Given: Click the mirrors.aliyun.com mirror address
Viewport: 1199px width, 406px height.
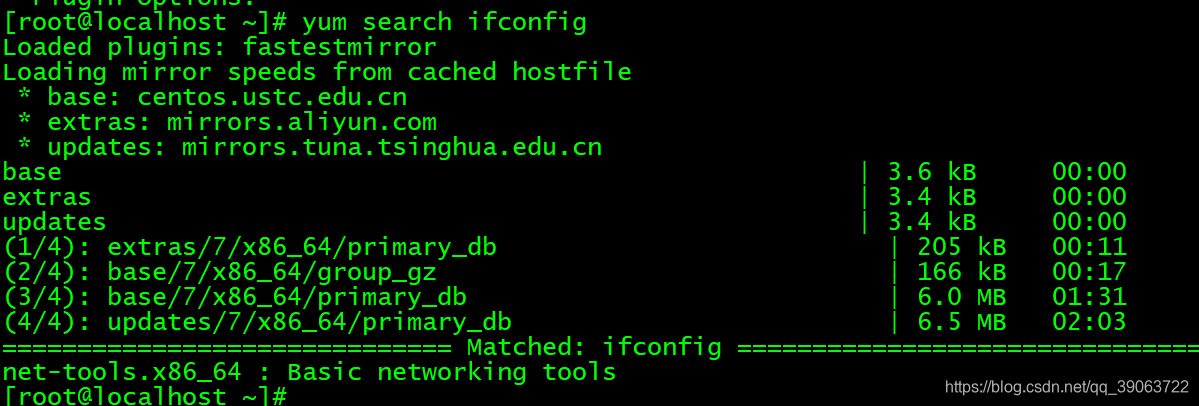Looking at the screenshot, I should (x=302, y=122).
